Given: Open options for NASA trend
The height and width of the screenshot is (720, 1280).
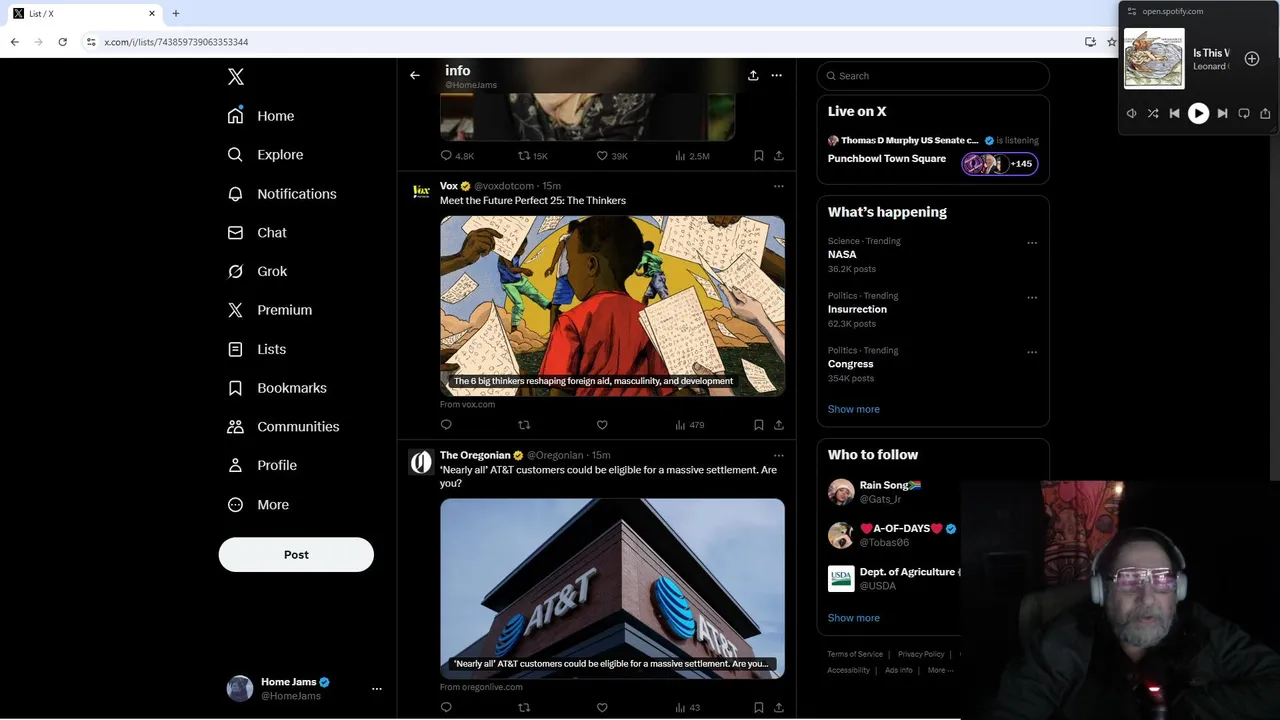Looking at the screenshot, I should point(1032,243).
